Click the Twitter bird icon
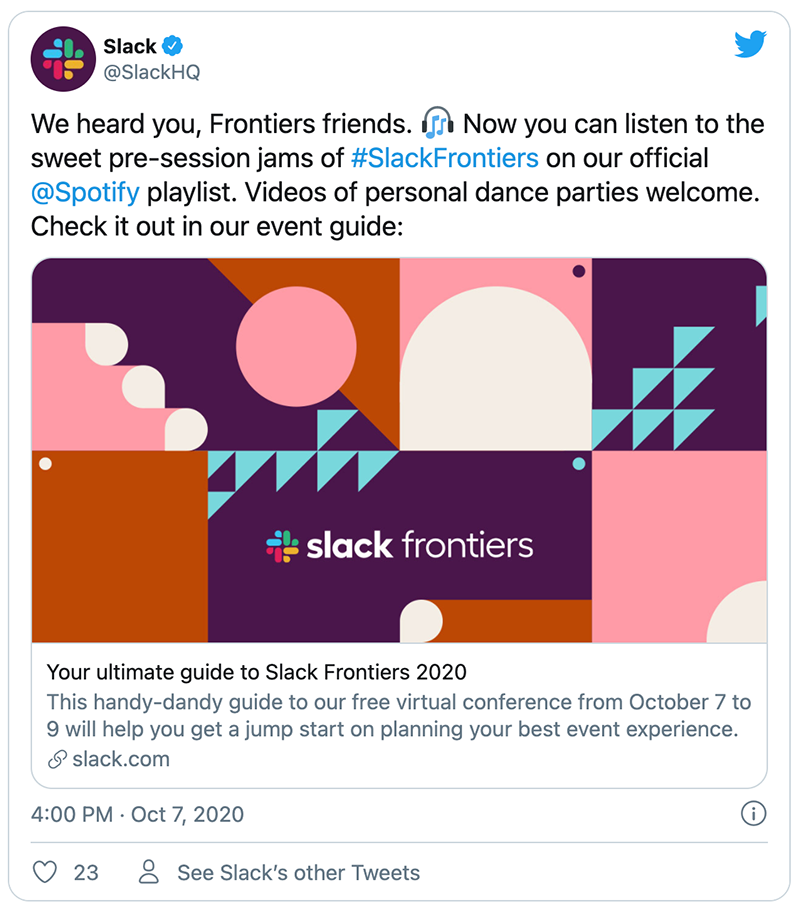The height and width of the screenshot is (915, 800). click(x=750, y=44)
